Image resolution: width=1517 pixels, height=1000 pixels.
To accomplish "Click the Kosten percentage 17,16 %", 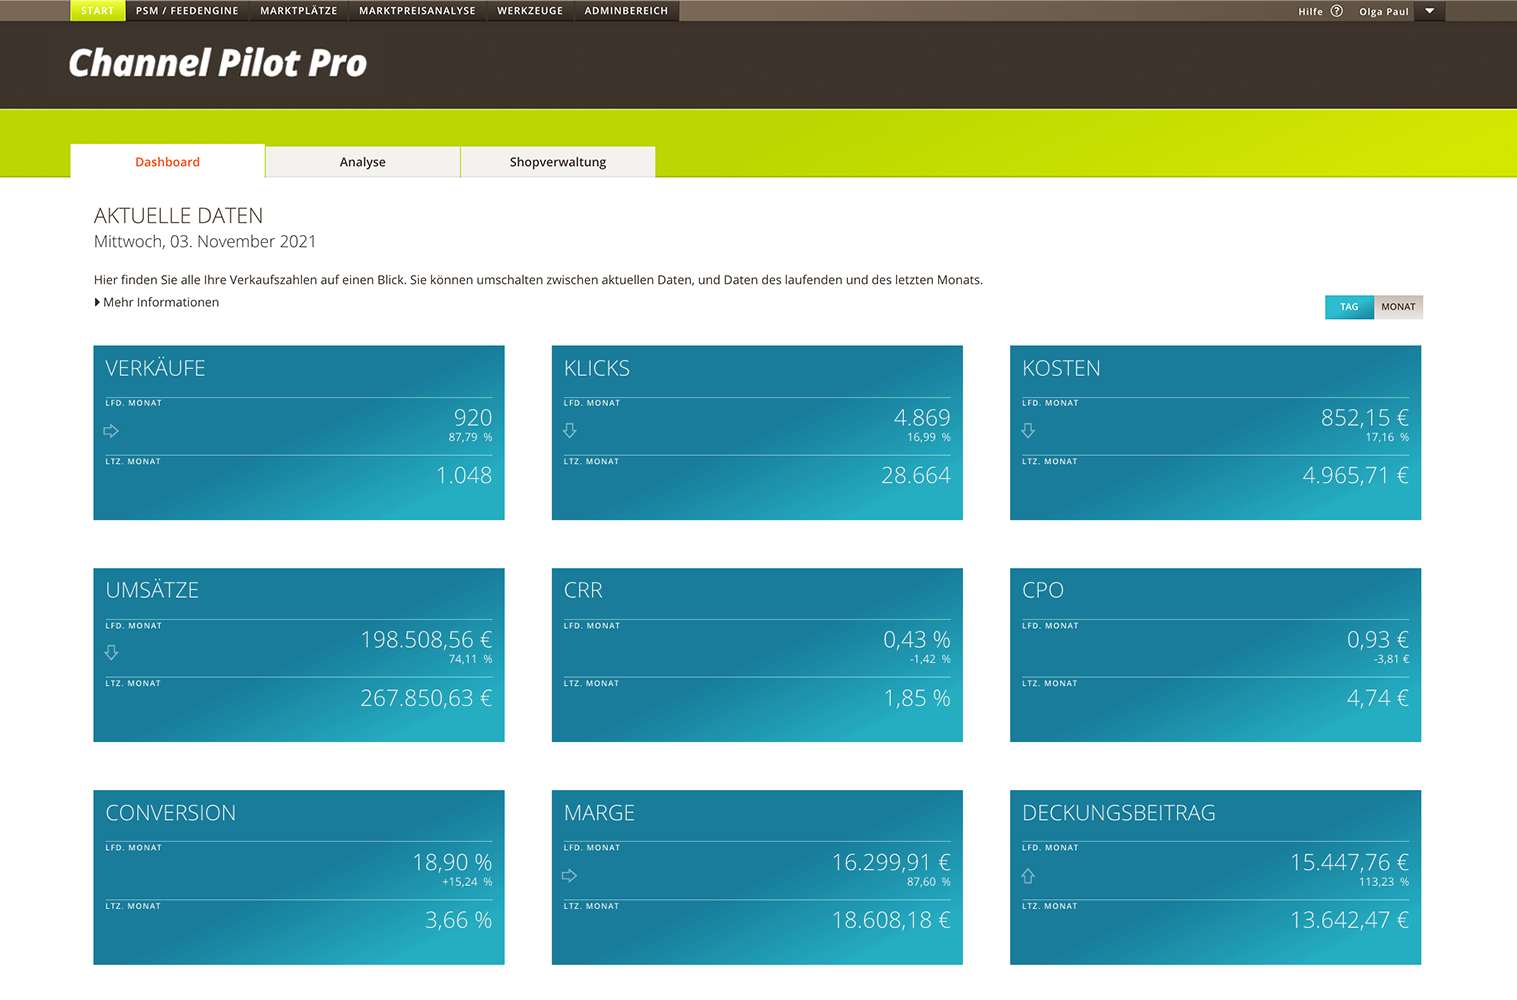I will pyautogui.click(x=1387, y=437).
